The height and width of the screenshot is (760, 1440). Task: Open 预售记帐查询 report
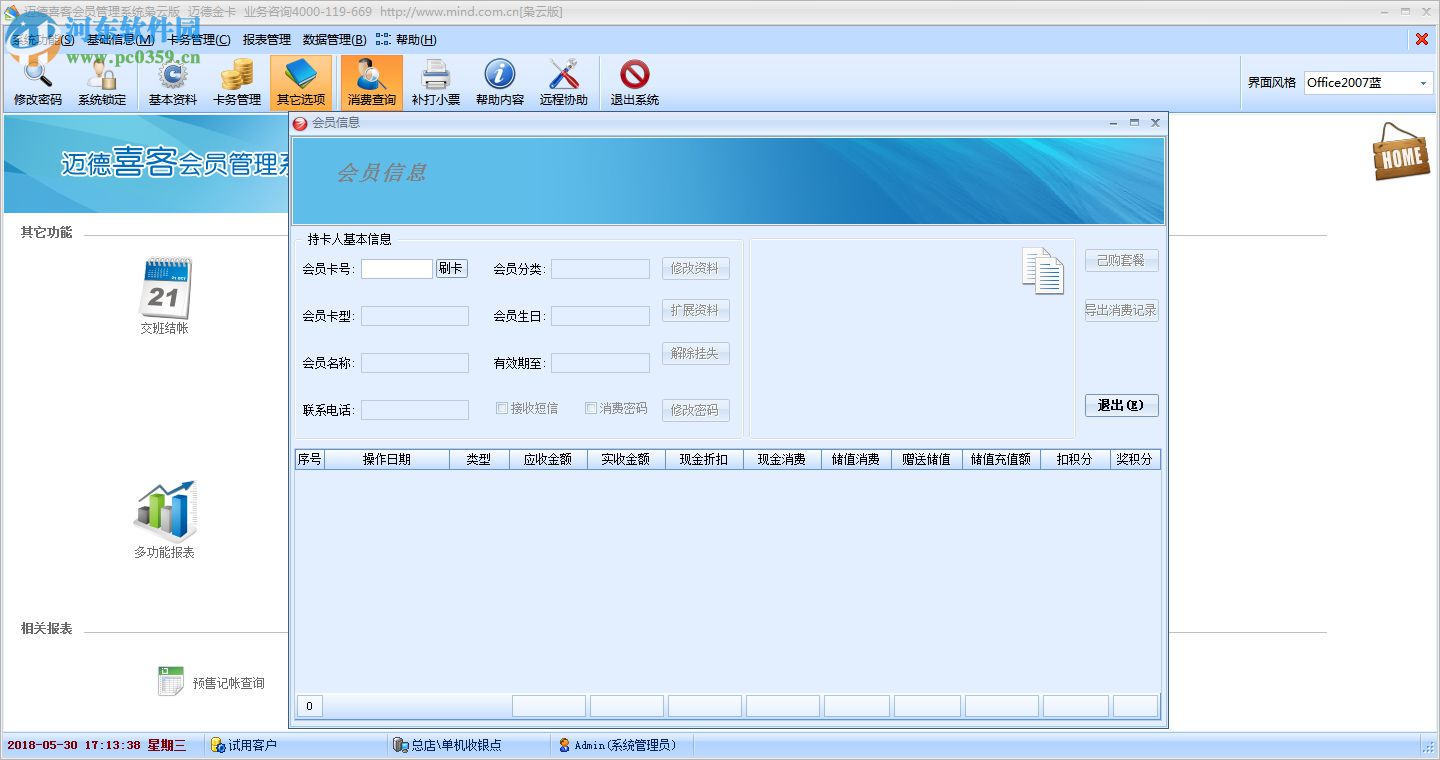(x=211, y=682)
